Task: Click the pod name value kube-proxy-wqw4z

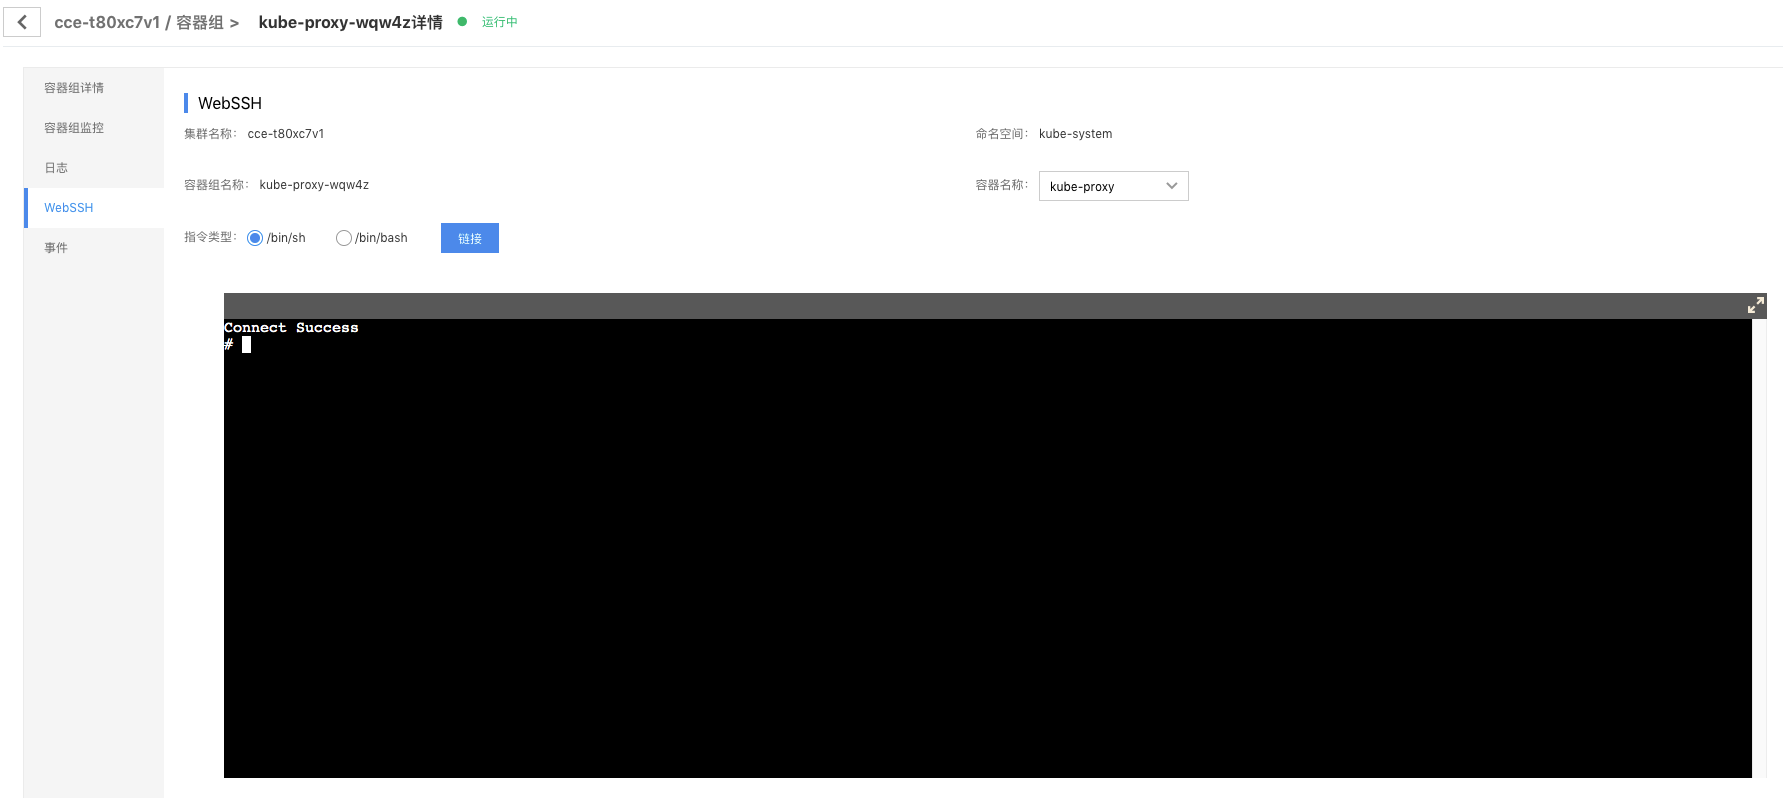Action: pyautogui.click(x=314, y=185)
